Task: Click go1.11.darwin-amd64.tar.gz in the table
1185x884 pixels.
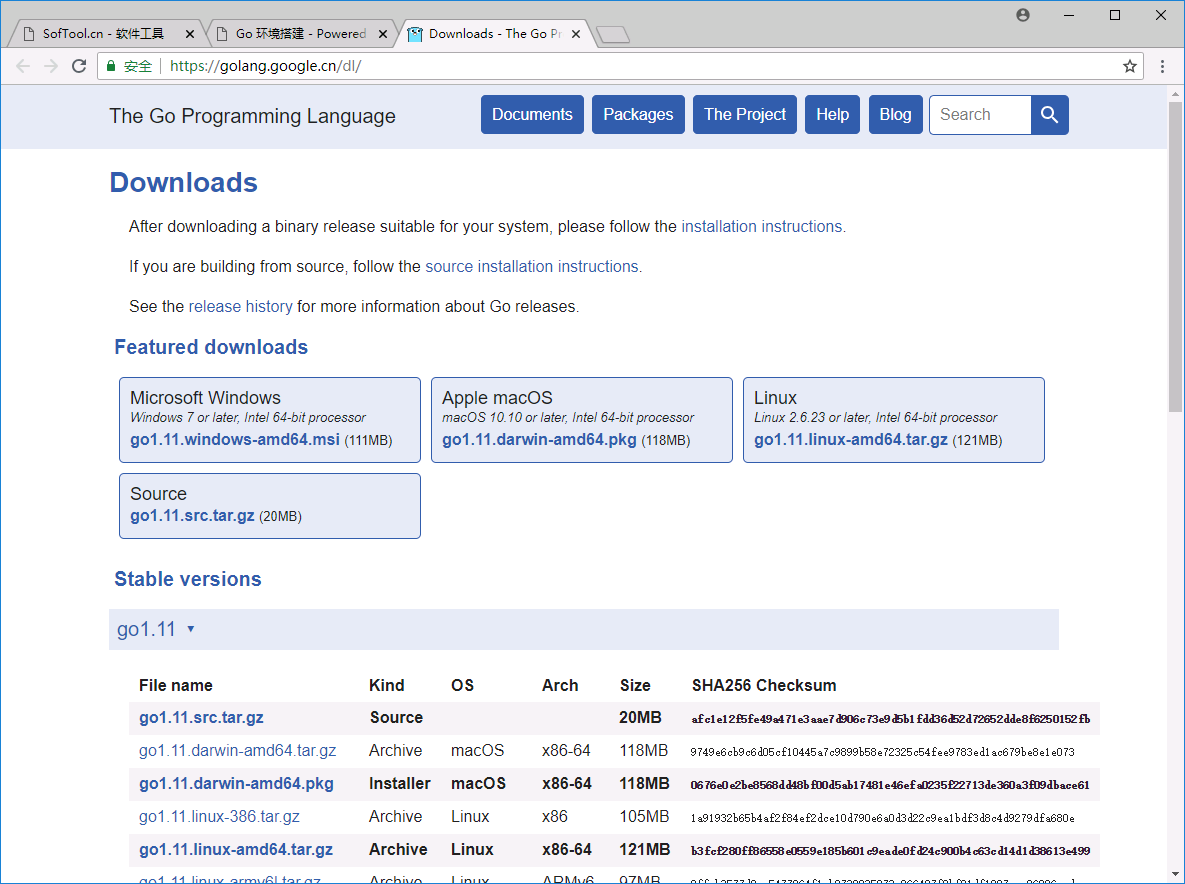Action: (237, 751)
